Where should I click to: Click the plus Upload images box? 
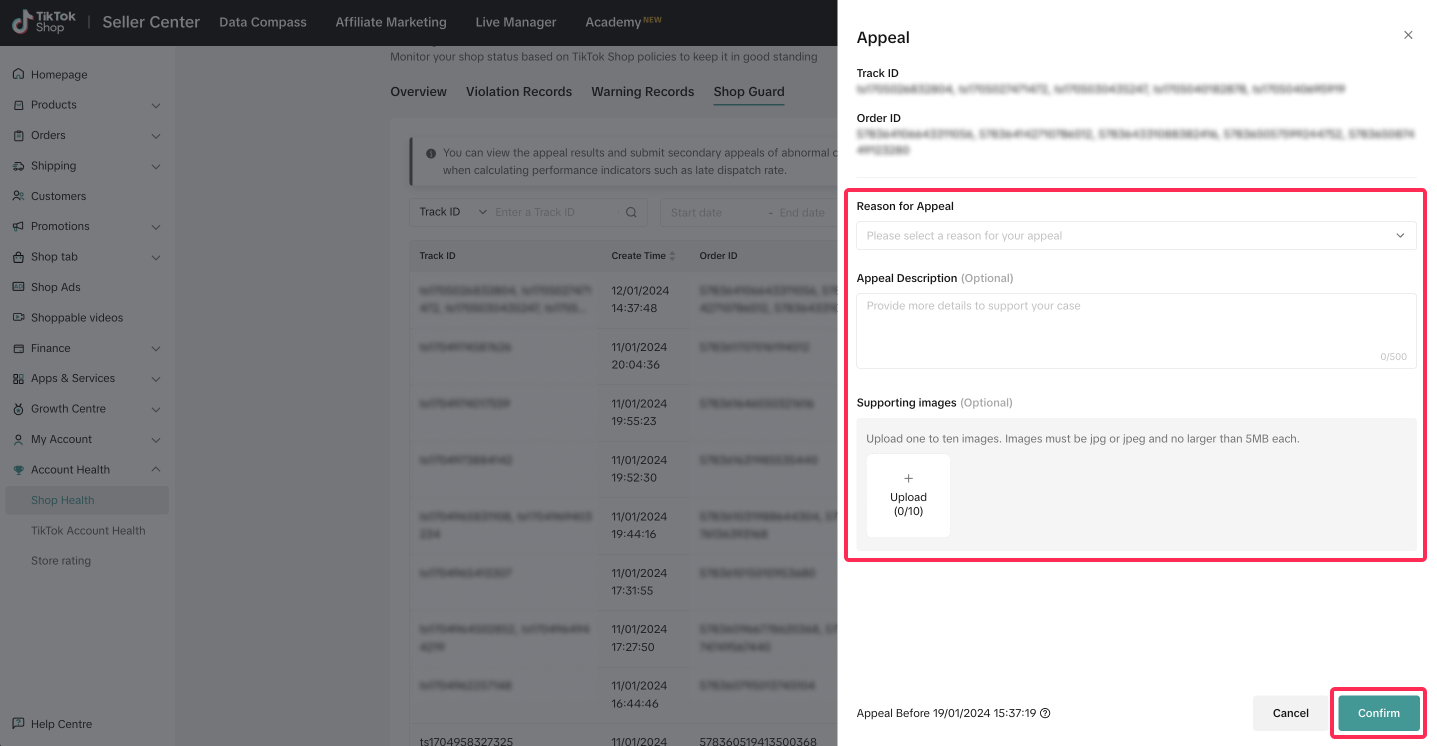pos(908,496)
